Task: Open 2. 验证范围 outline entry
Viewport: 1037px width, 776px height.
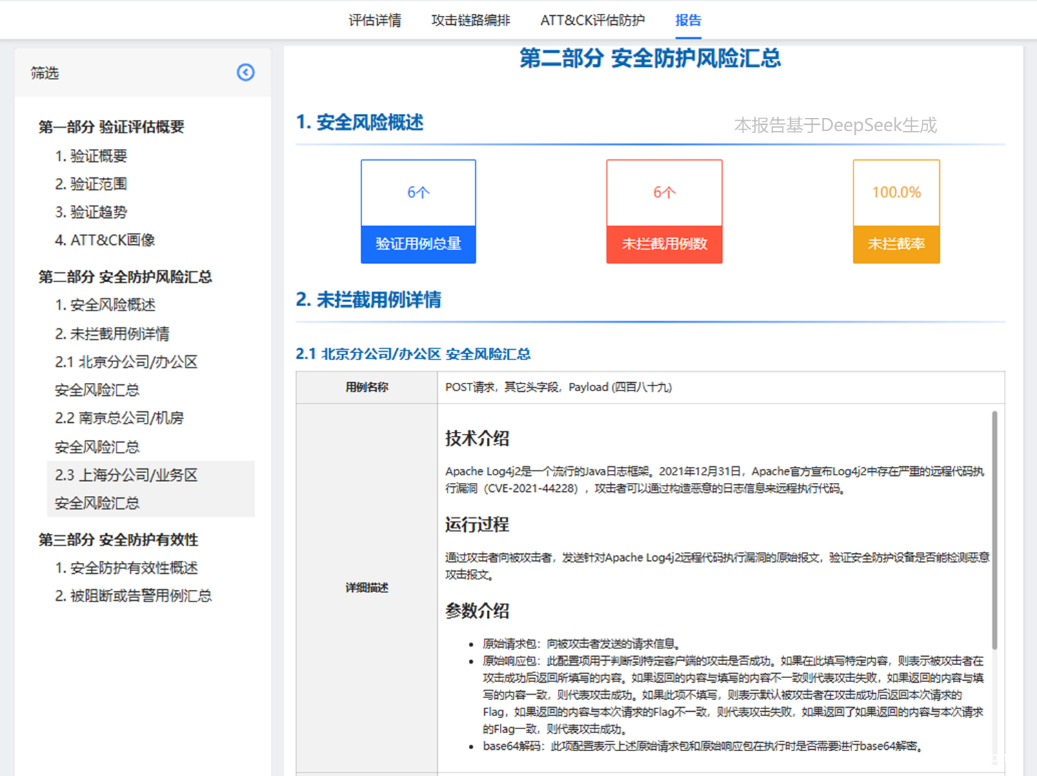Action: (x=91, y=184)
